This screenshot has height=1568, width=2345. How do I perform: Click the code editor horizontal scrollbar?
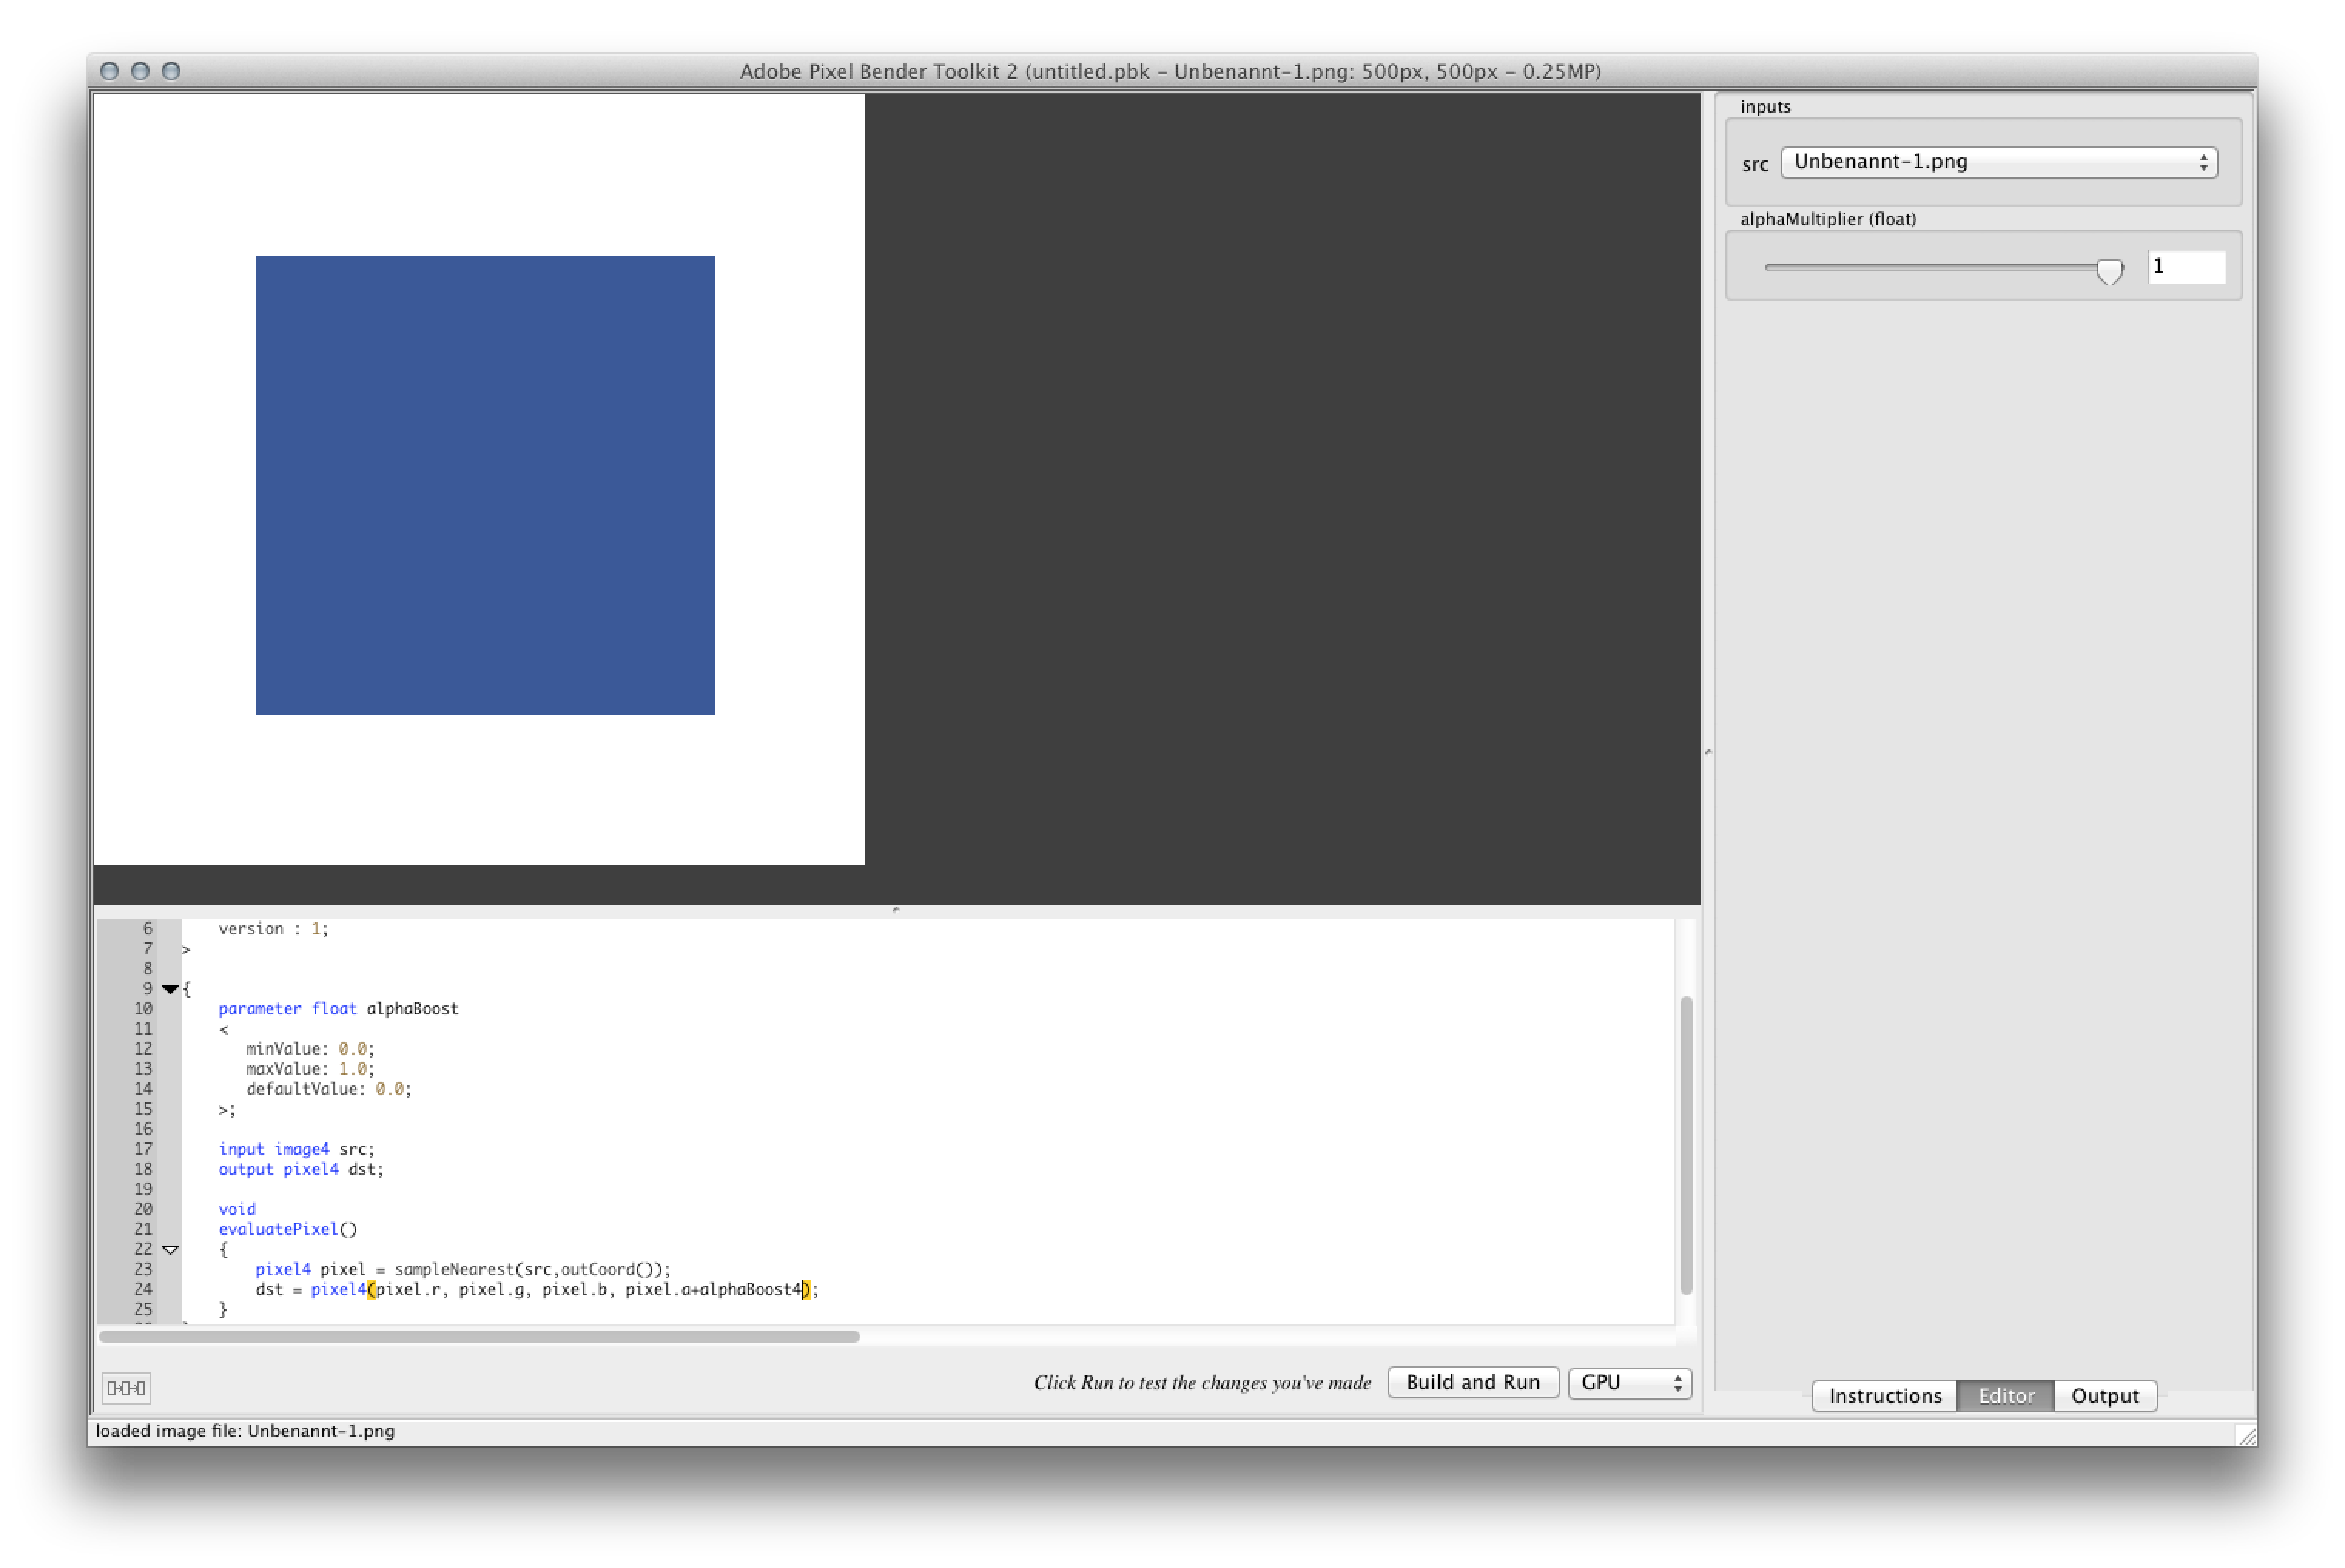[479, 1336]
